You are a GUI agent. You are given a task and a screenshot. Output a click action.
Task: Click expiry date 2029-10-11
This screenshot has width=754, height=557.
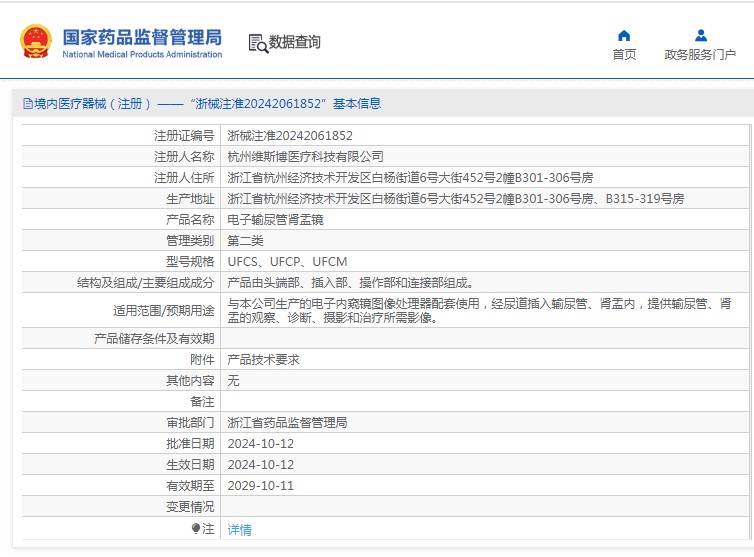coord(261,485)
